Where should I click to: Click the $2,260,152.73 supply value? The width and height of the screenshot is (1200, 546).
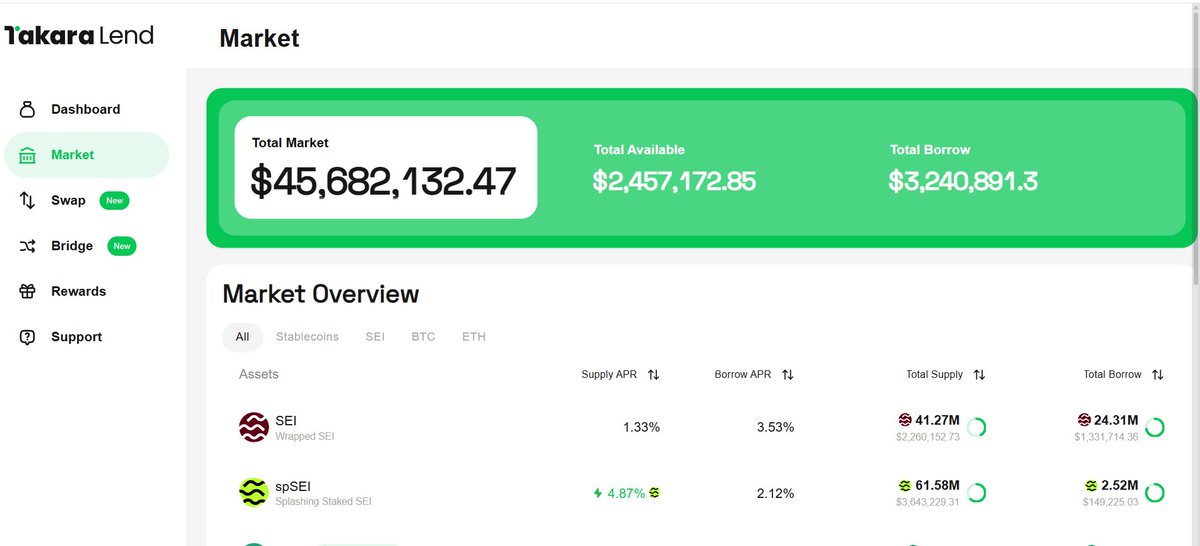tap(928, 437)
